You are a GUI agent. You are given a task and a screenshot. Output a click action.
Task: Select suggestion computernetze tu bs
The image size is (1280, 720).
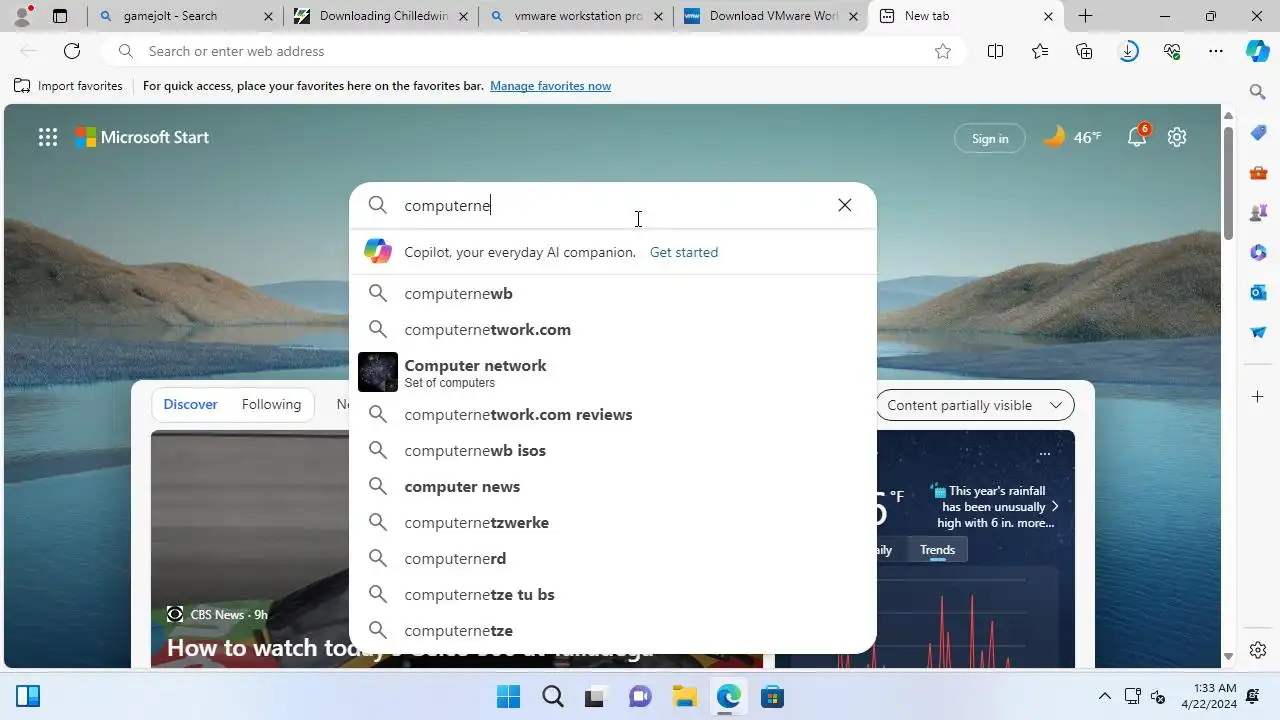(x=612, y=594)
